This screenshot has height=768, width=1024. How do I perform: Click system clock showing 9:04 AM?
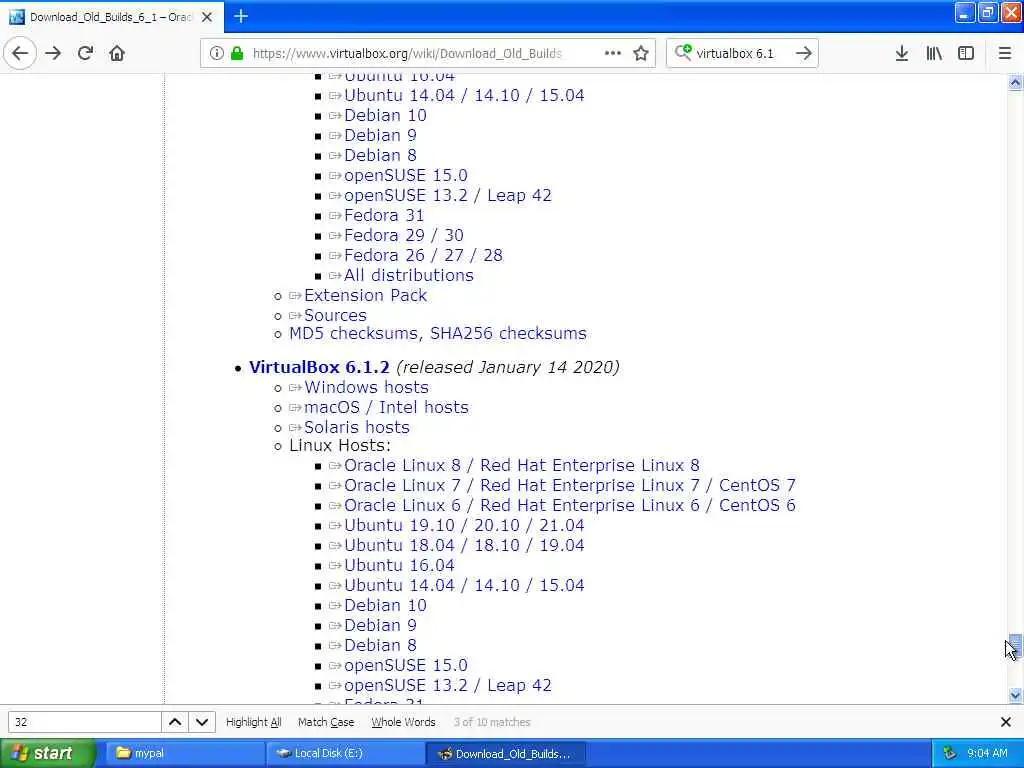click(x=987, y=753)
